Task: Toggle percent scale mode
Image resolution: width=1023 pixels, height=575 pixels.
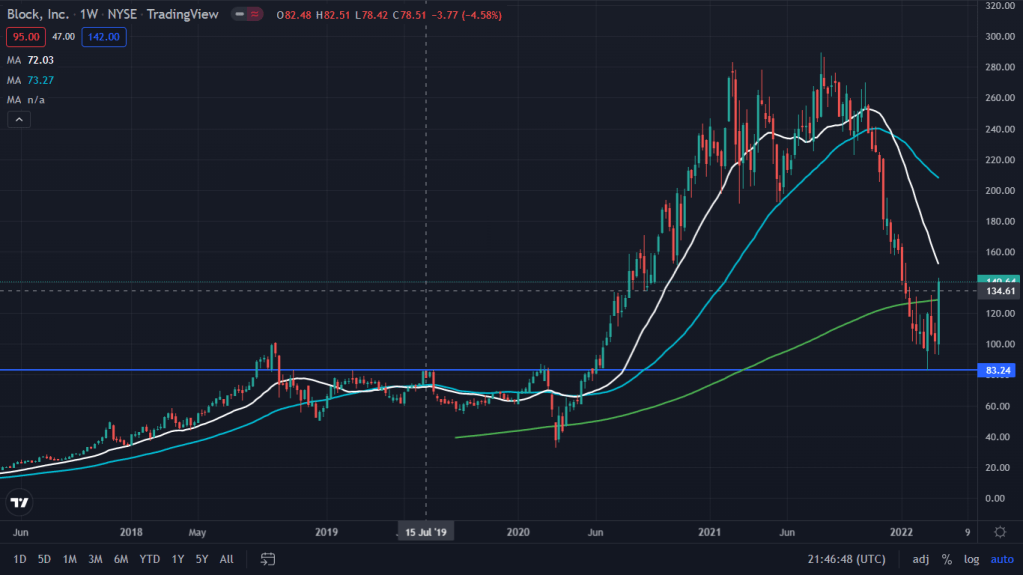Action: pyautogui.click(x=946, y=558)
